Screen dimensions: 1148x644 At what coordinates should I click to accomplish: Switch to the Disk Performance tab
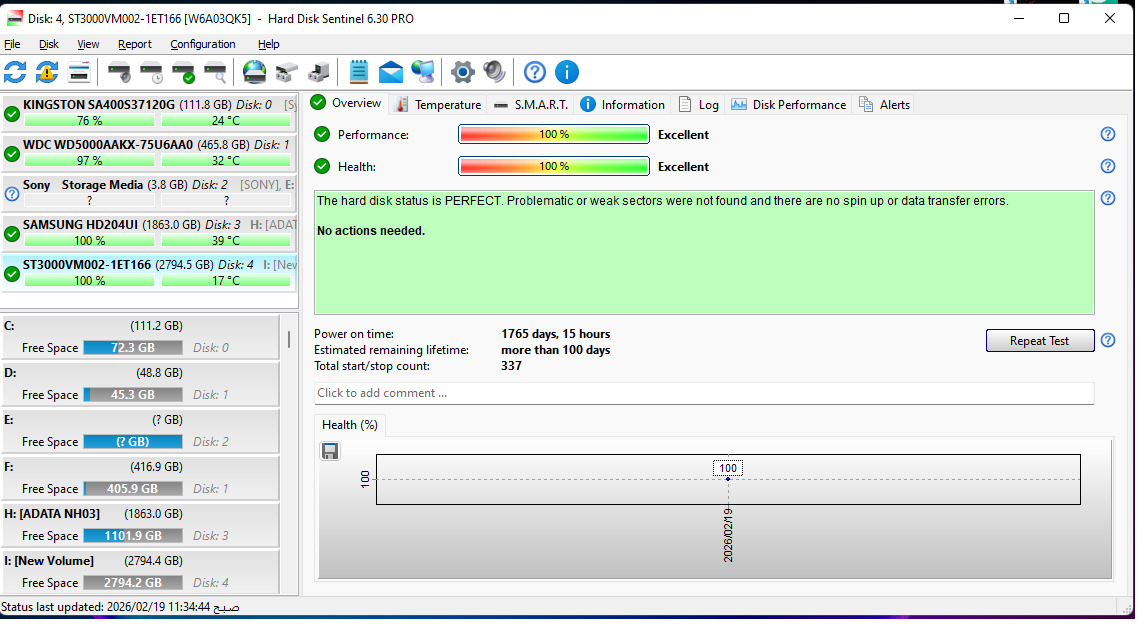click(x=789, y=105)
